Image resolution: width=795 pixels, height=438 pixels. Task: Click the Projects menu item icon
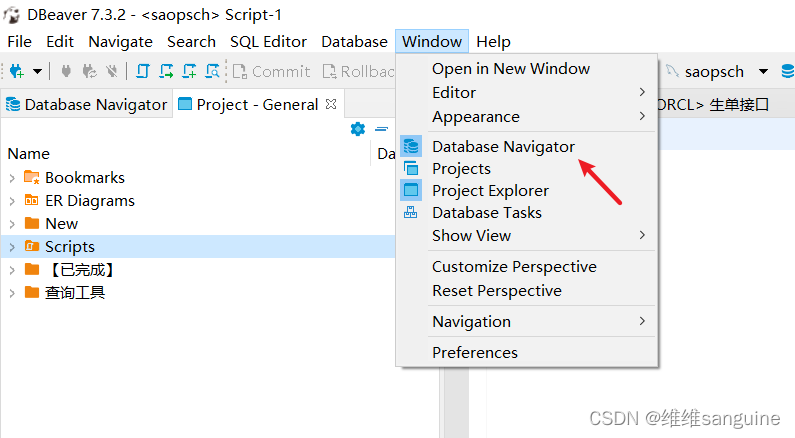pyautogui.click(x=411, y=168)
